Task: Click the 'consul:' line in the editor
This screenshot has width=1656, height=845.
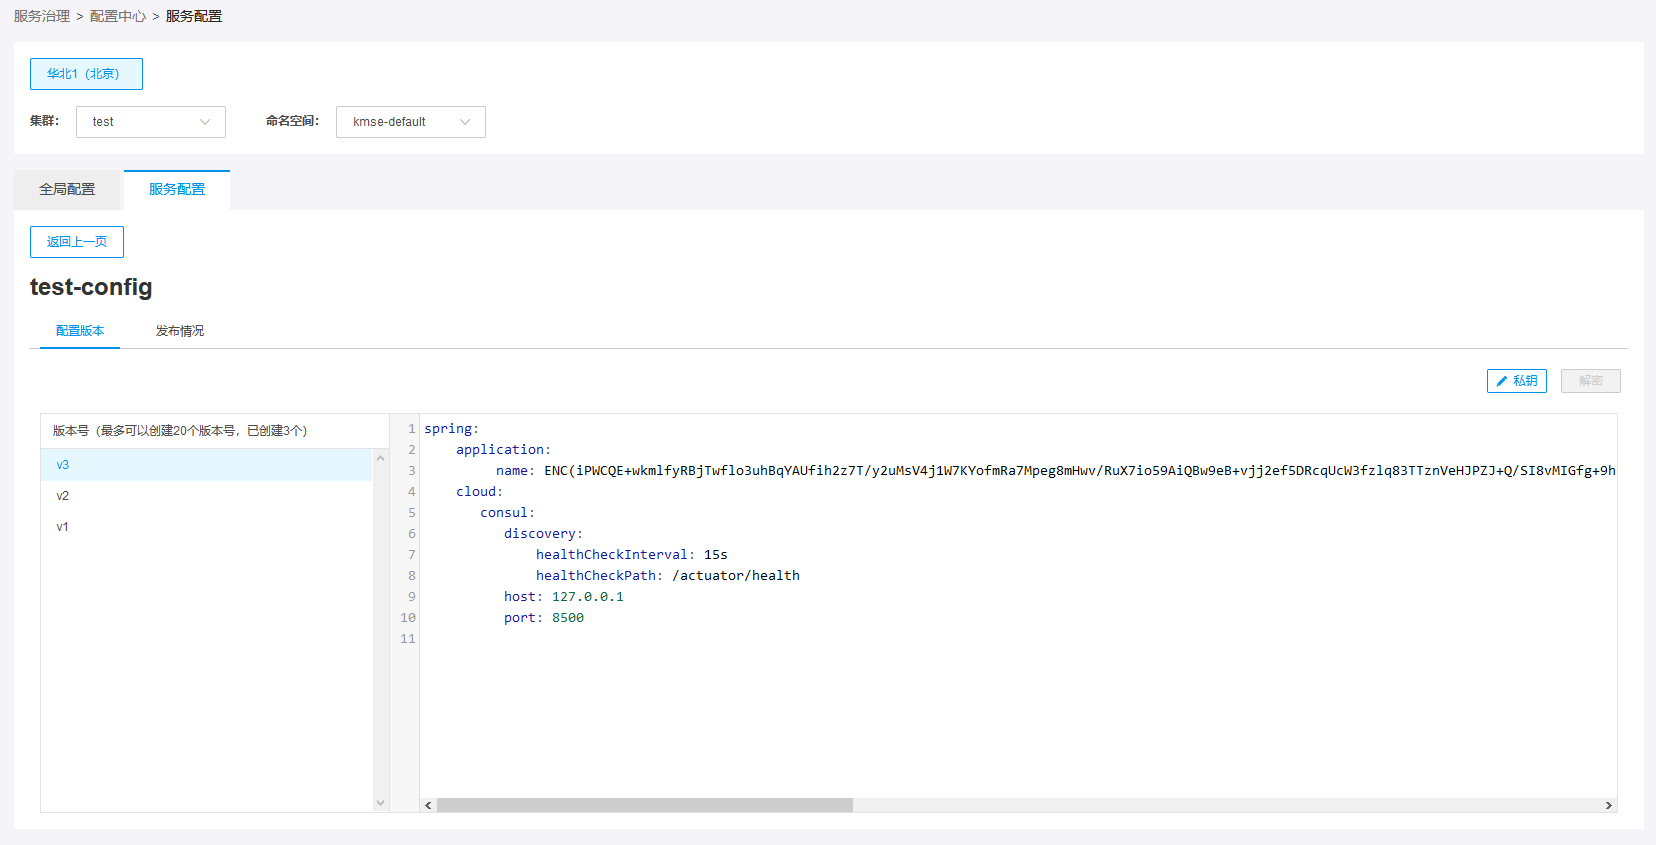Action: point(508,513)
